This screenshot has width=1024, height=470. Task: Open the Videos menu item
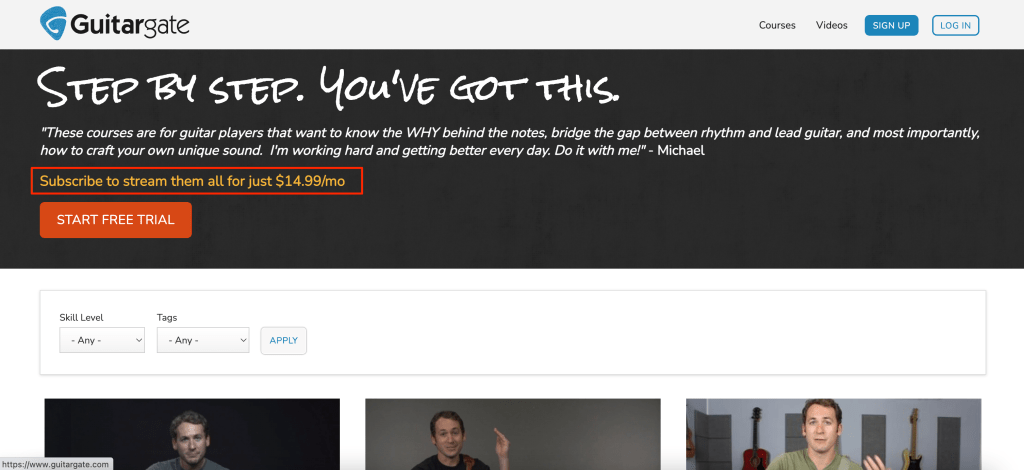tap(831, 25)
